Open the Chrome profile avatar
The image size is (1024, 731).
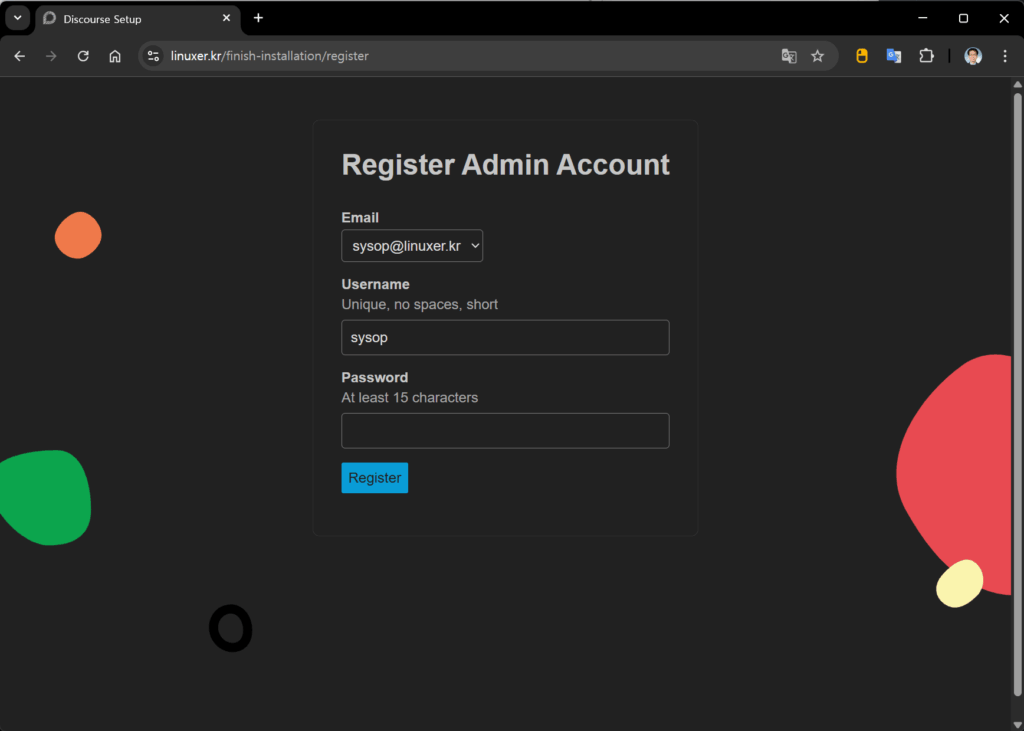pyautogui.click(x=972, y=56)
